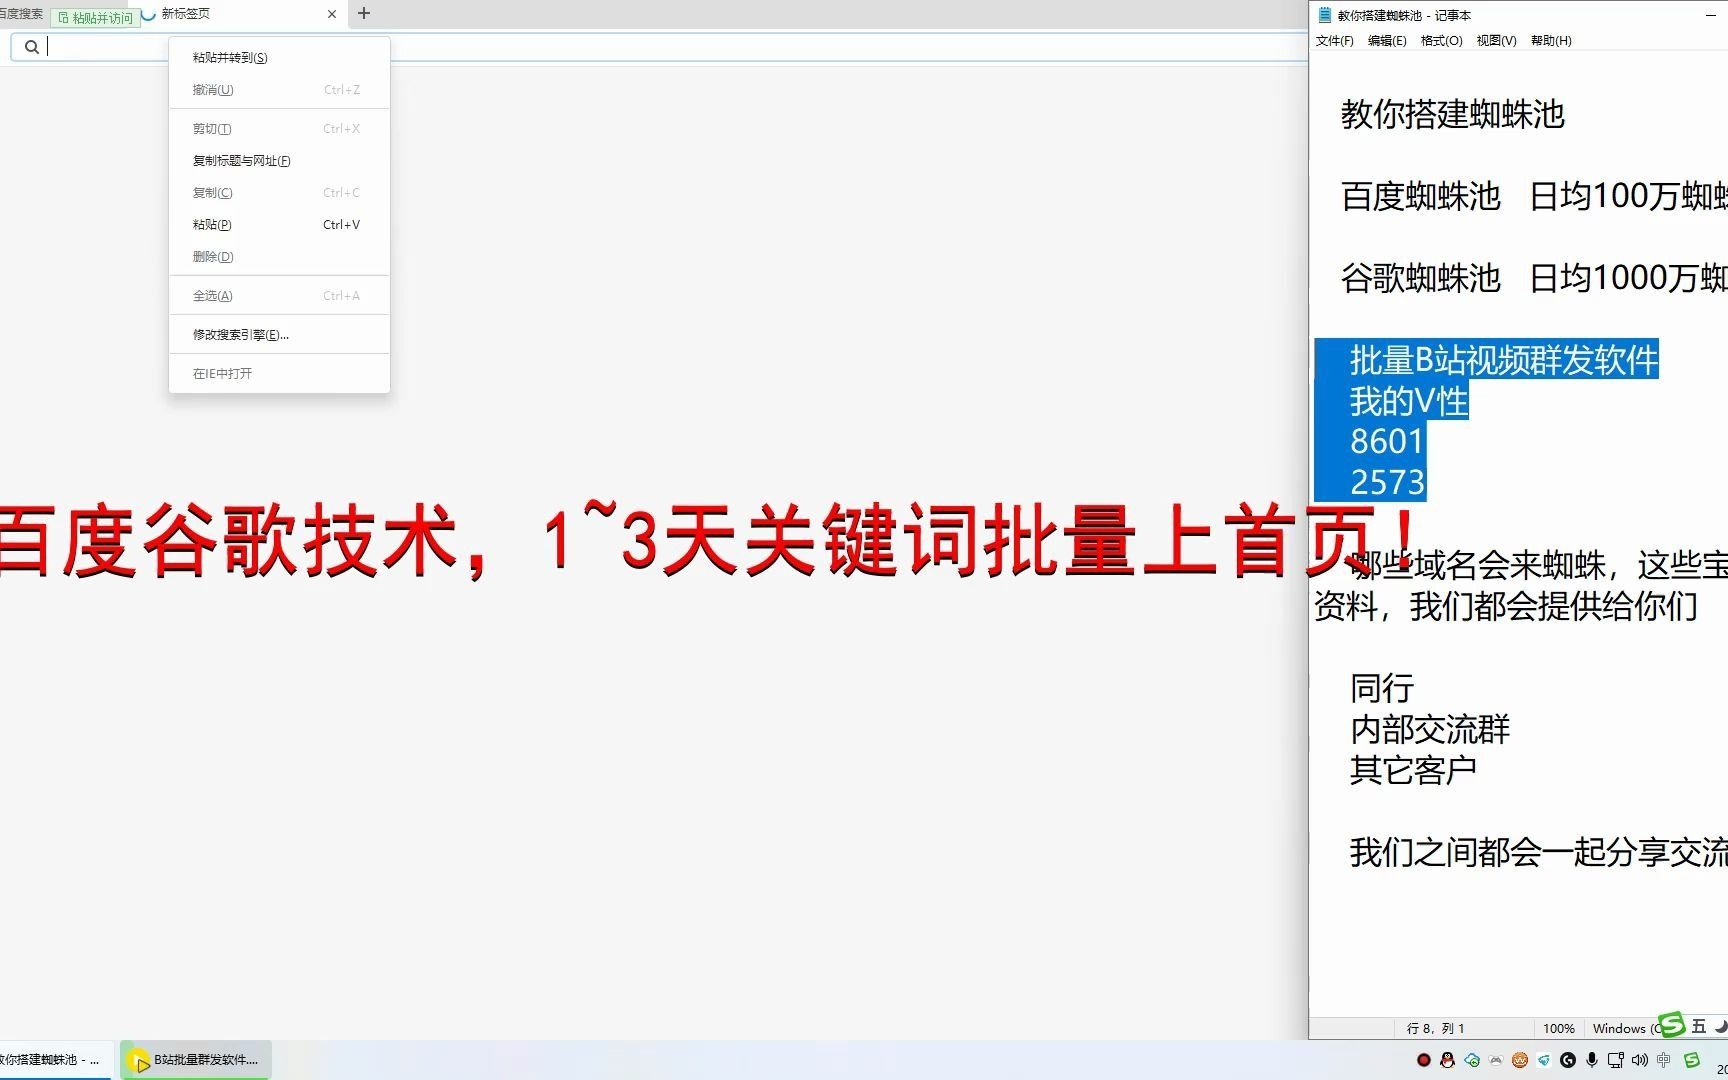Open the volume speaker tray icon
The width and height of the screenshot is (1728, 1080).
coord(1640,1060)
